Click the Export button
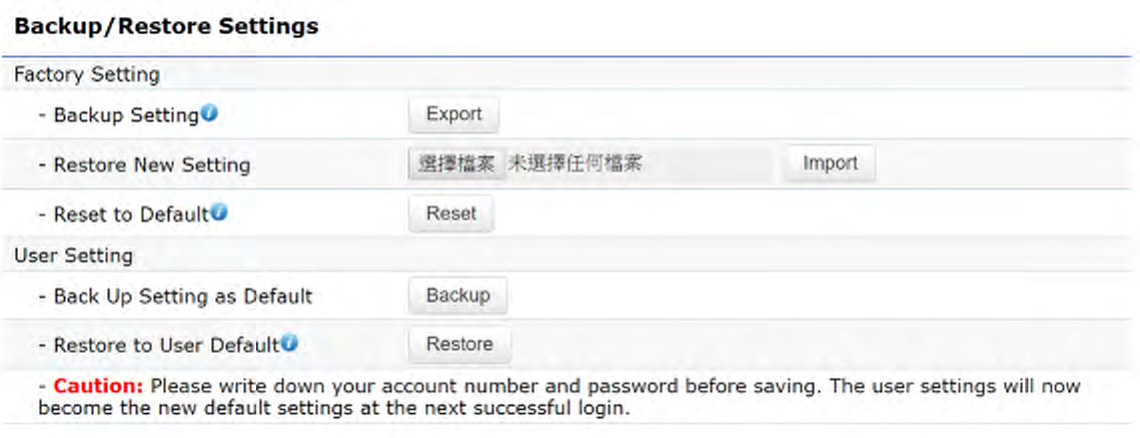Image resolution: width=1140 pixels, height=438 pixels. [454, 115]
